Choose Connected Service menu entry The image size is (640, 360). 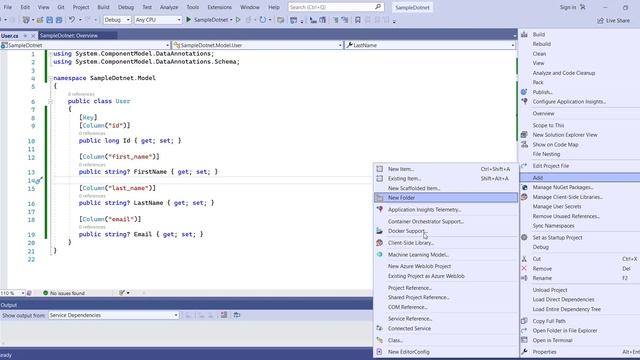click(446, 328)
